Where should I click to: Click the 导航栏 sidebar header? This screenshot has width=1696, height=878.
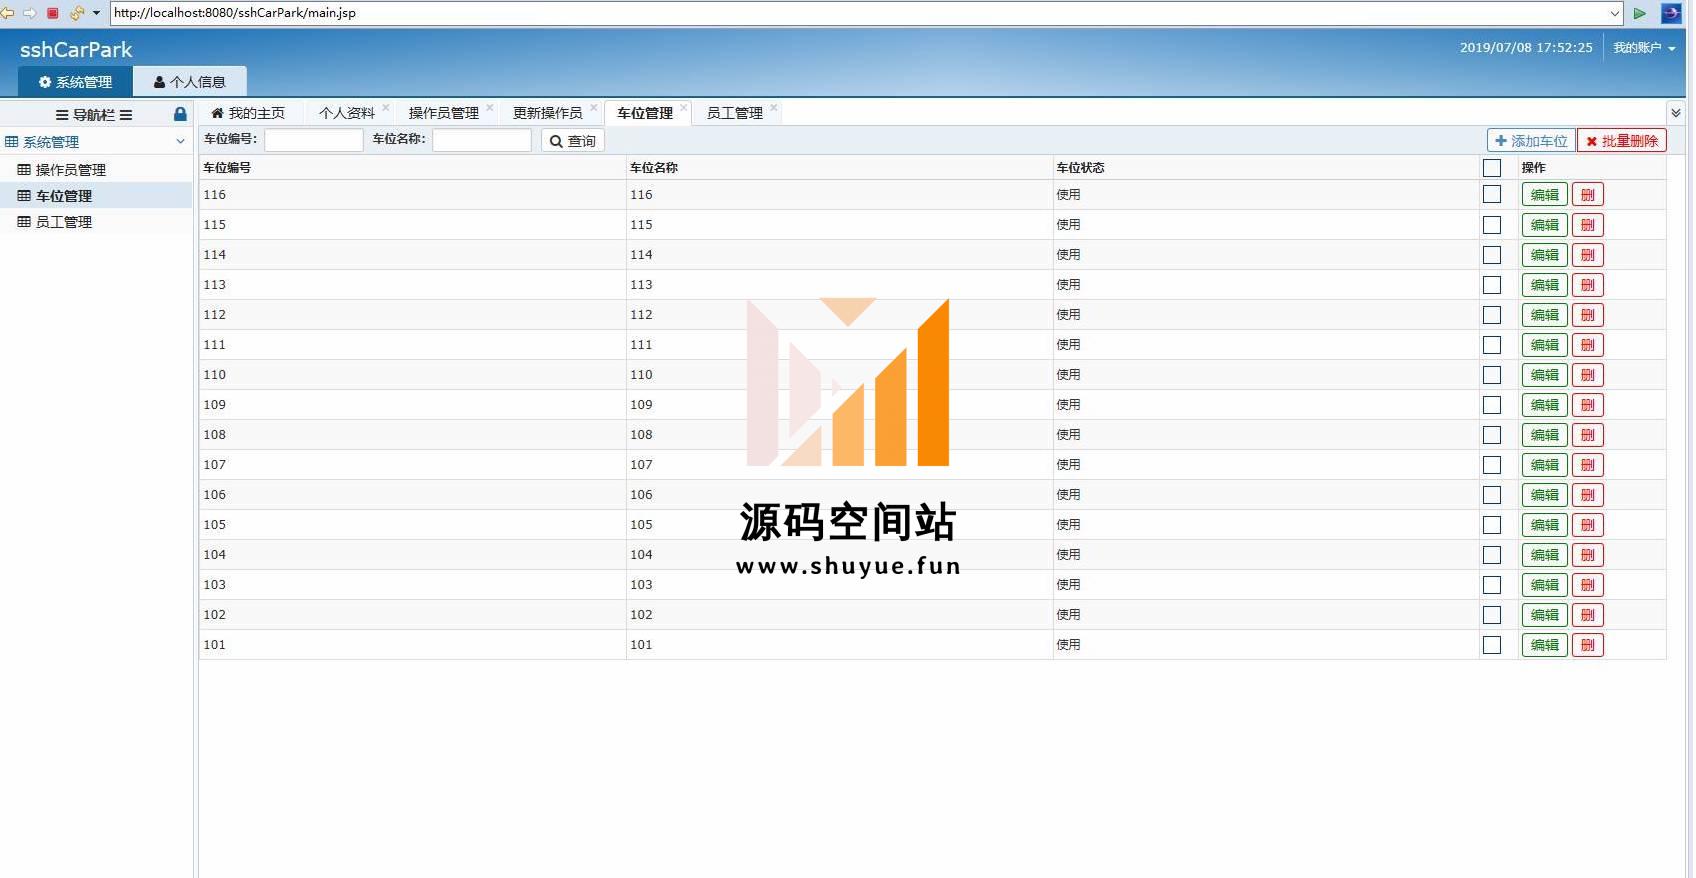click(94, 115)
